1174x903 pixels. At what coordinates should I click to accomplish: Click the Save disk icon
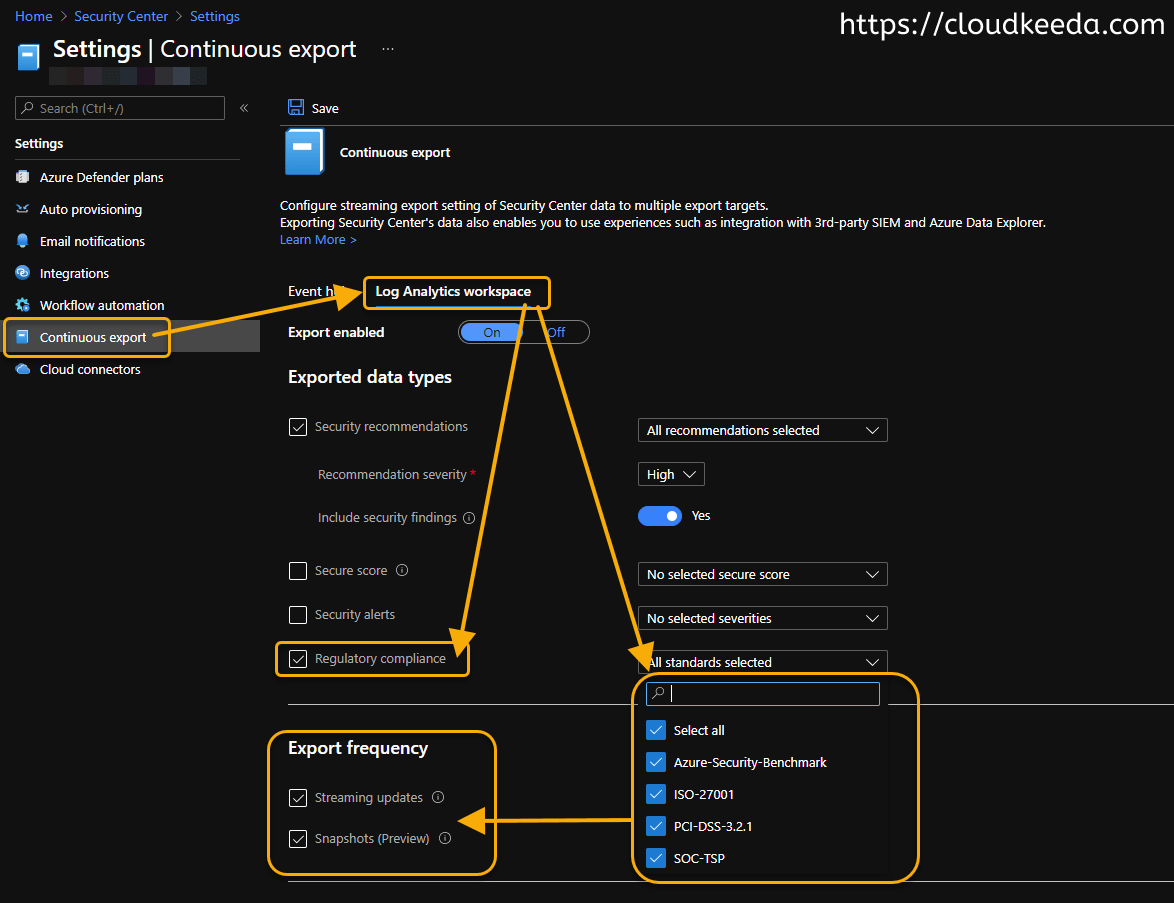[296, 107]
